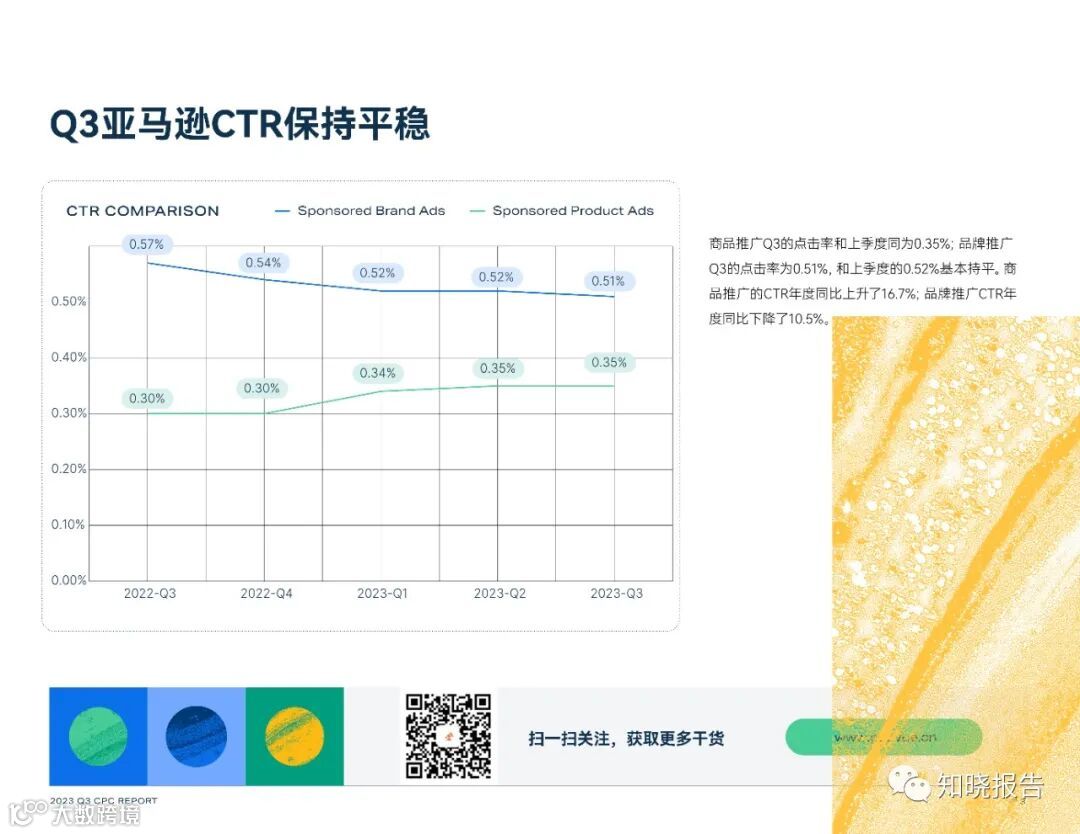Click the green website URL pill button
The image size is (1080, 834).
pos(884,737)
